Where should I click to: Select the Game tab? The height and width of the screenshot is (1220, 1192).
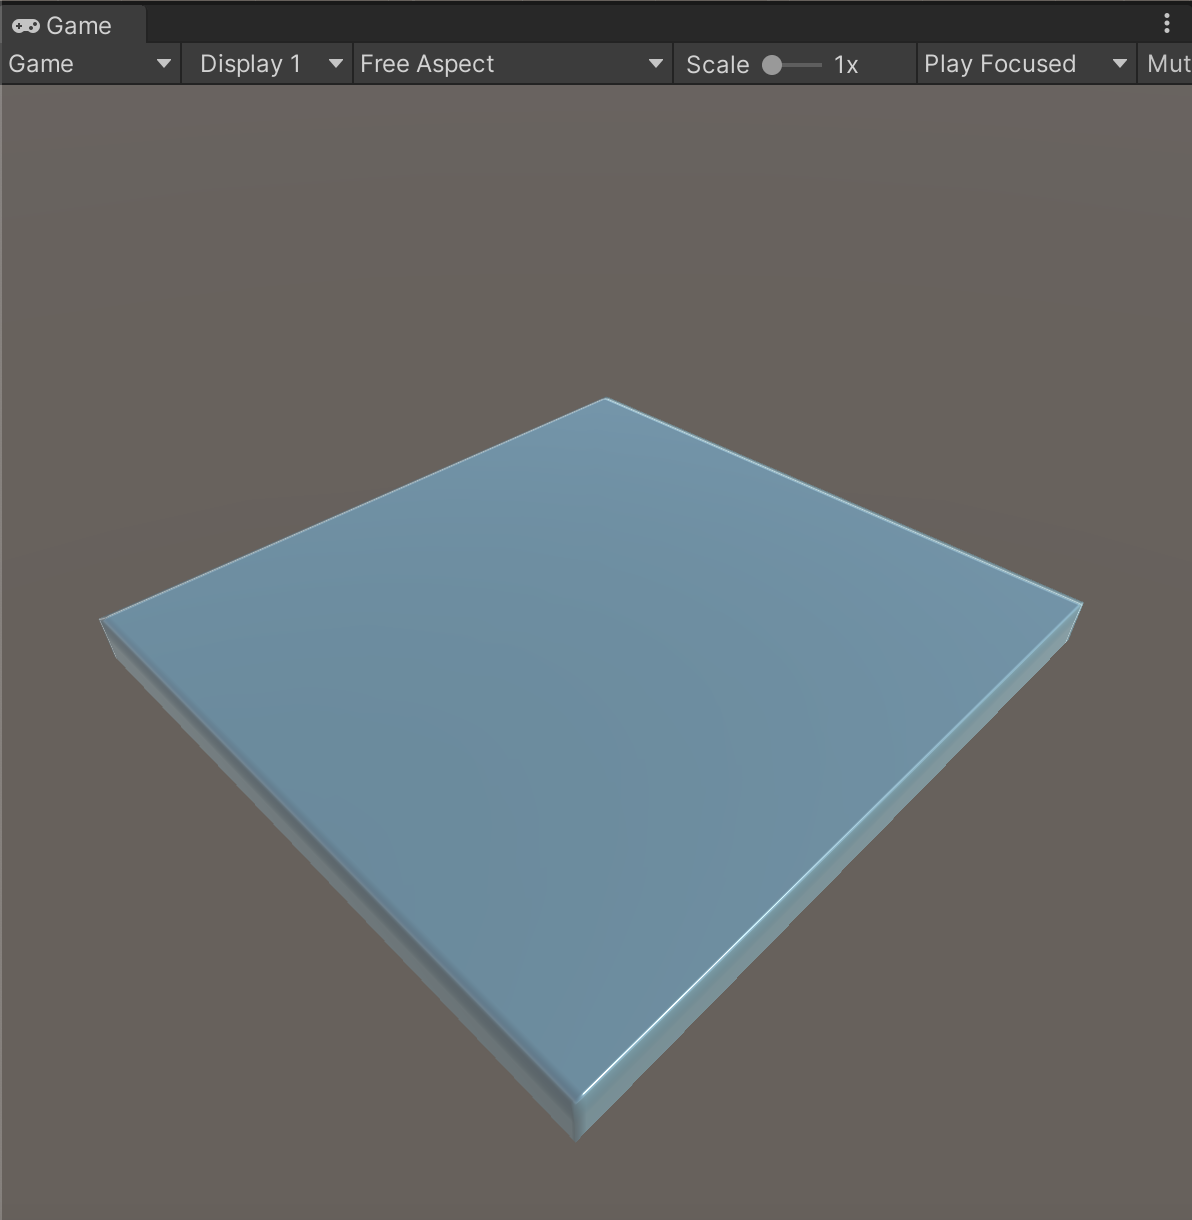point(73,25)
